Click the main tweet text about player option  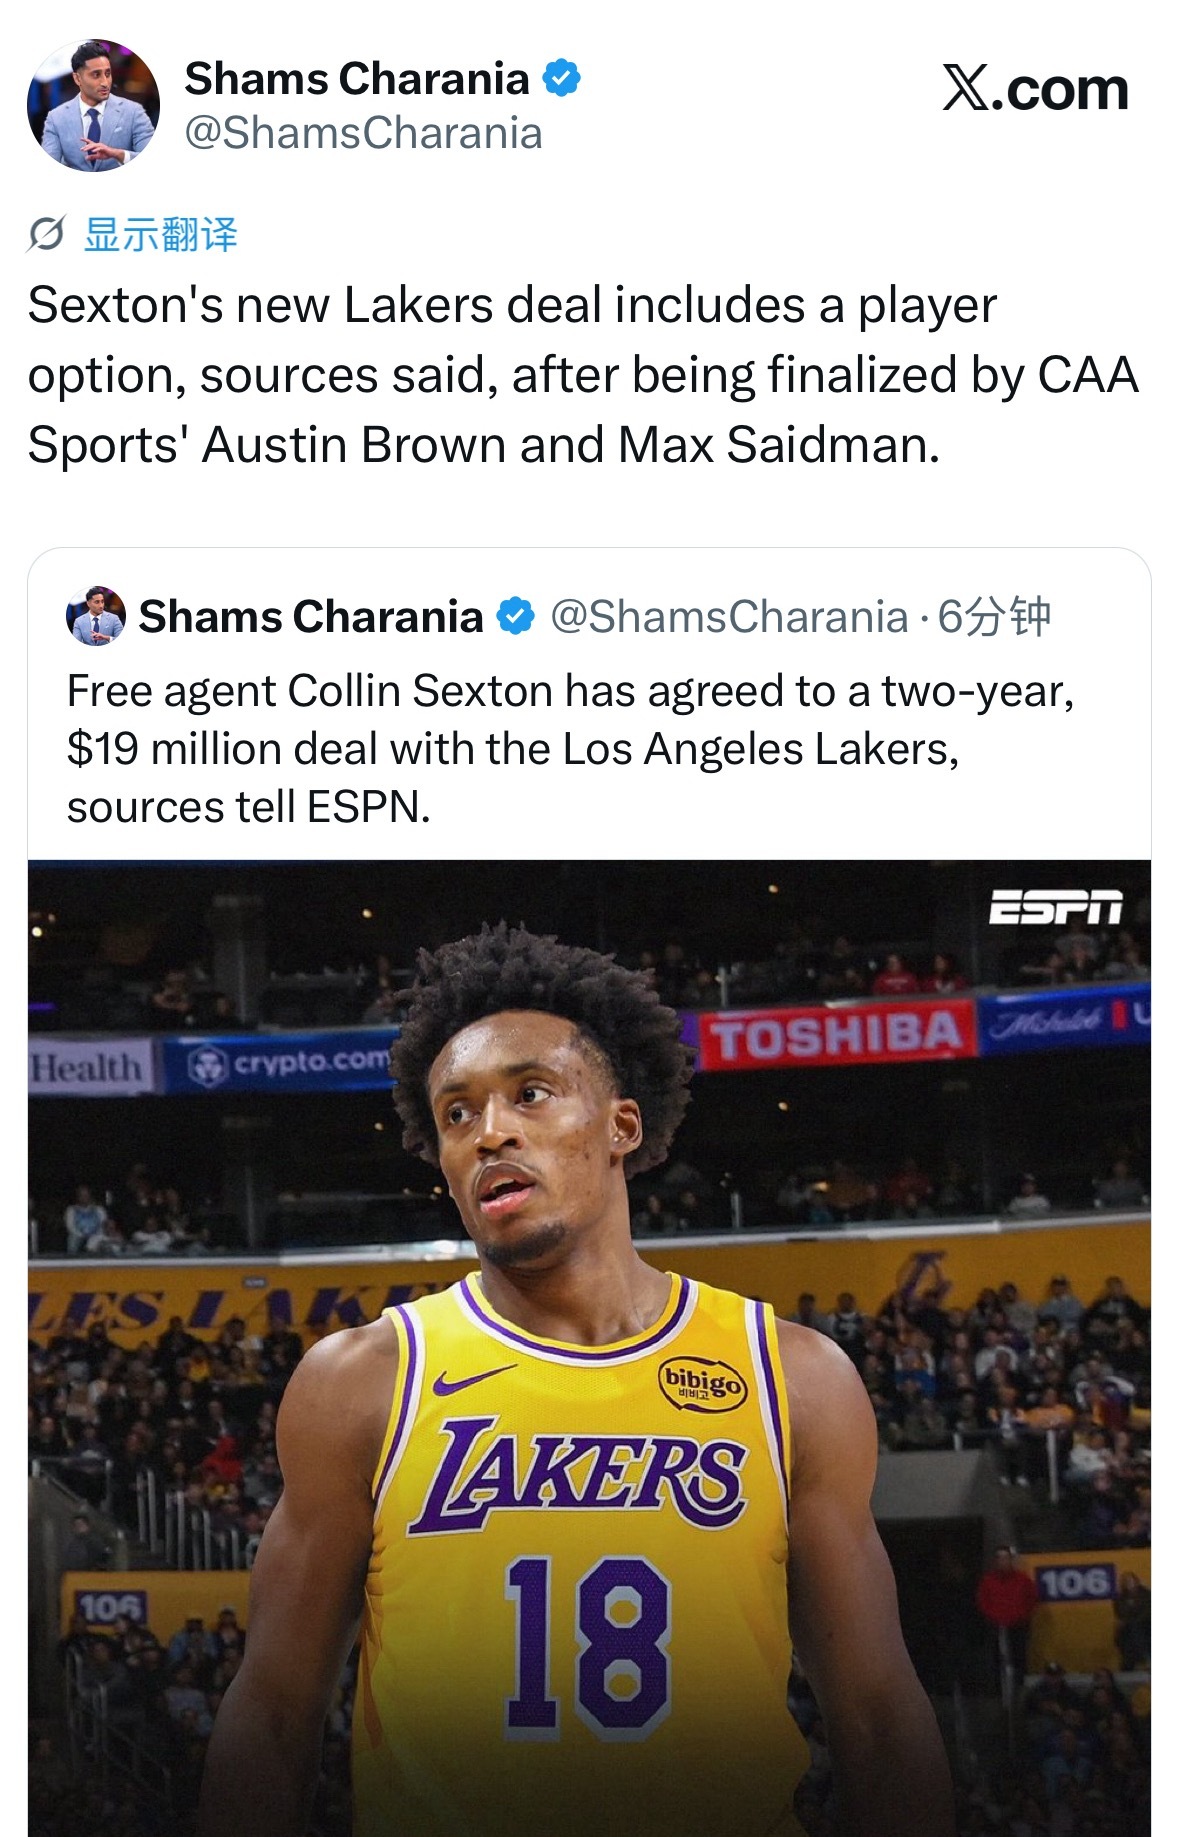583,375
